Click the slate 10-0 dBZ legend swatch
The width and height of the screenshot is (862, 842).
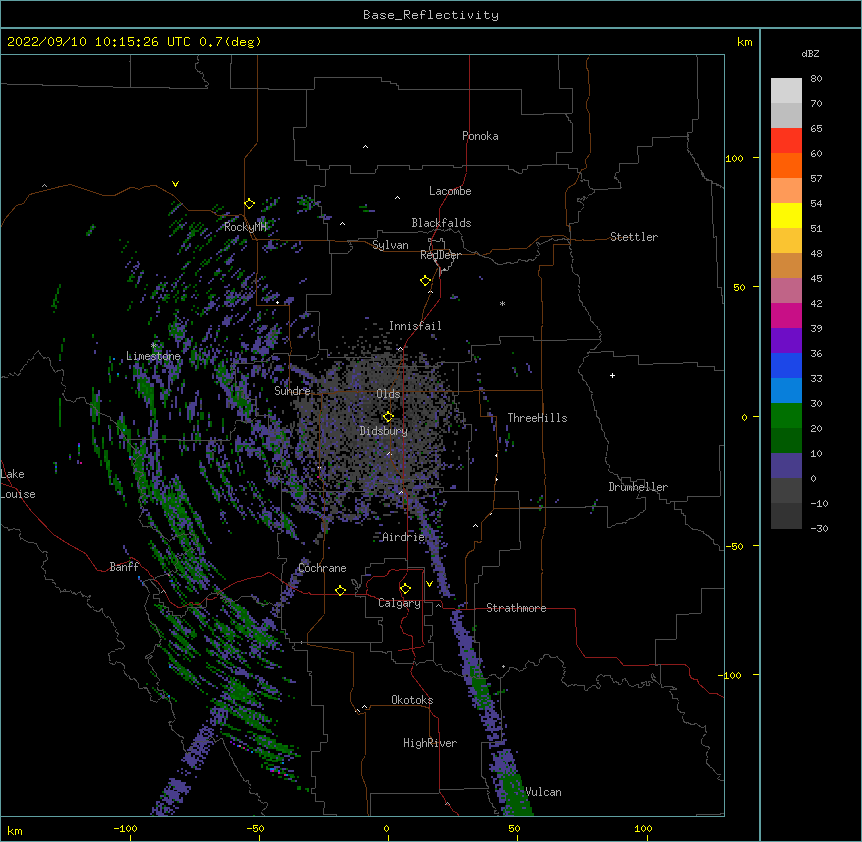(786, 466)
